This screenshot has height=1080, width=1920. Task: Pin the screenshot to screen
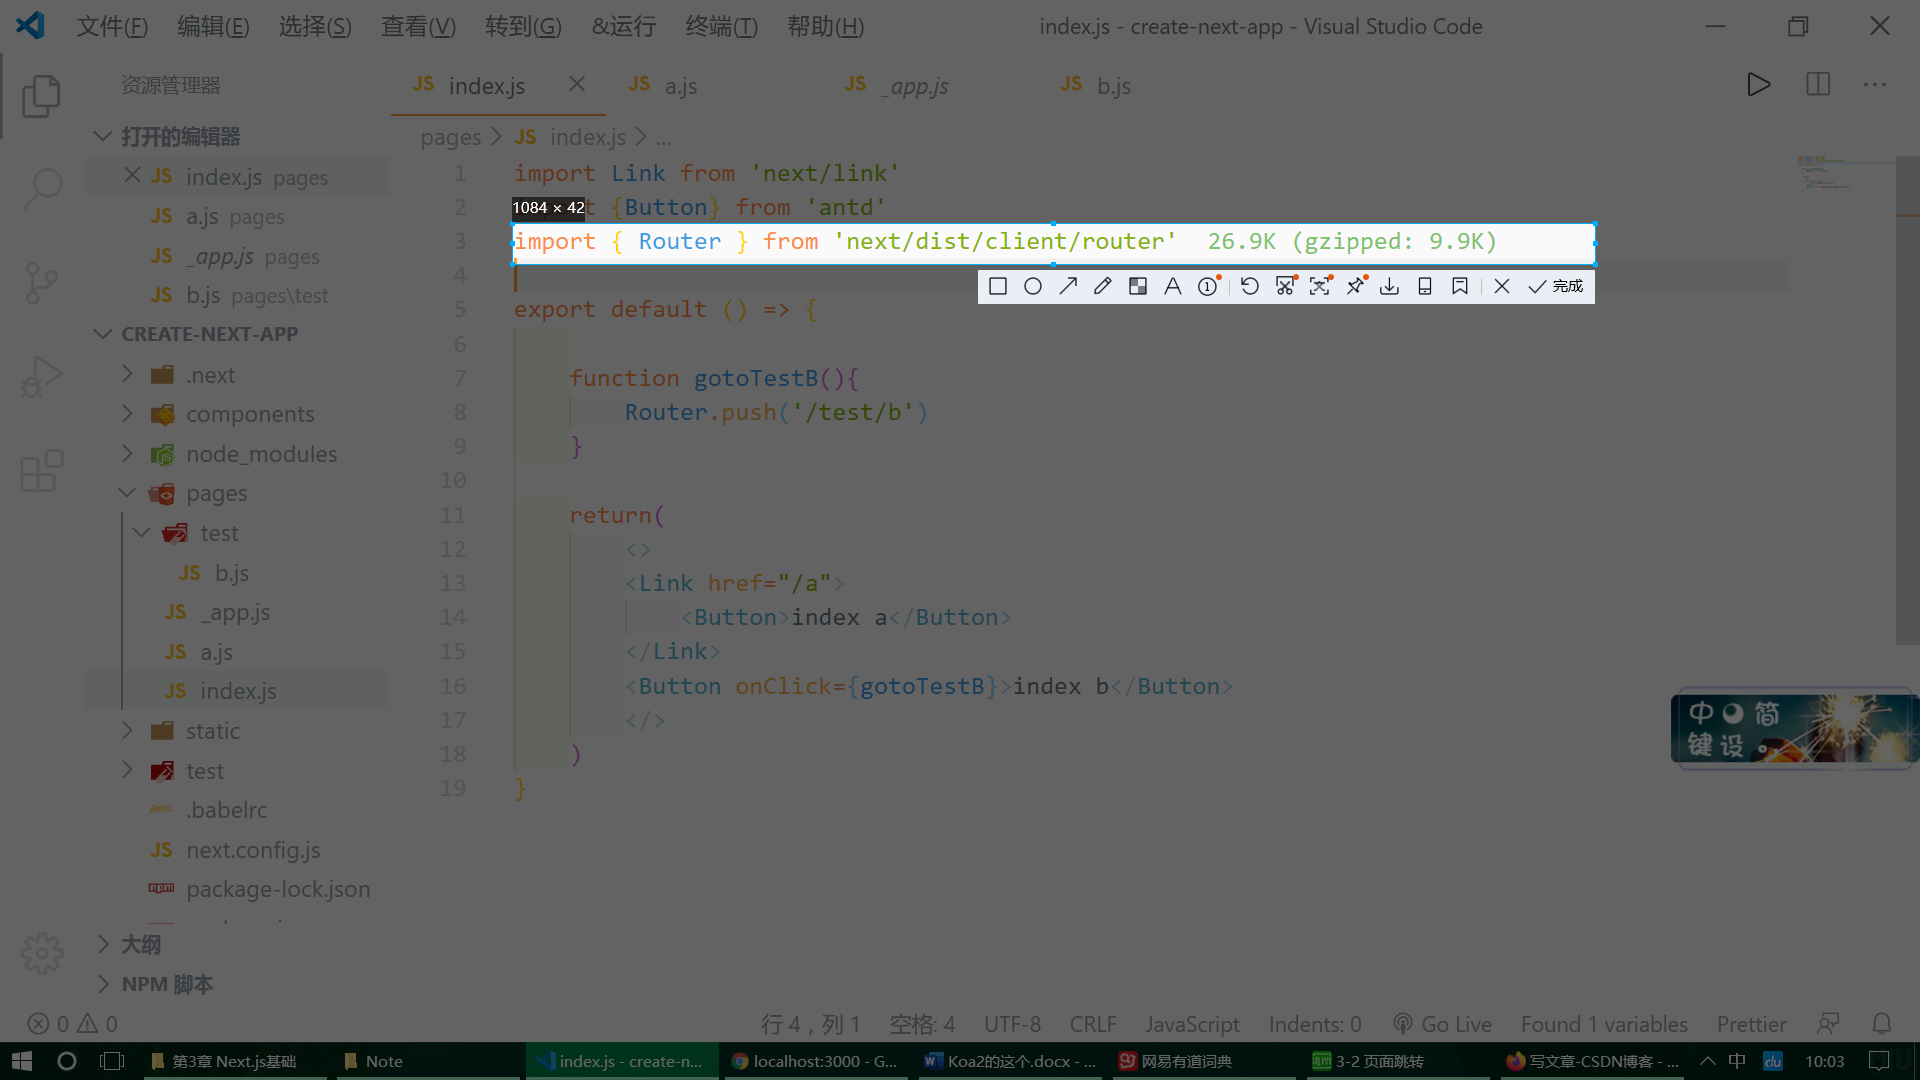tap(1355, 287)
